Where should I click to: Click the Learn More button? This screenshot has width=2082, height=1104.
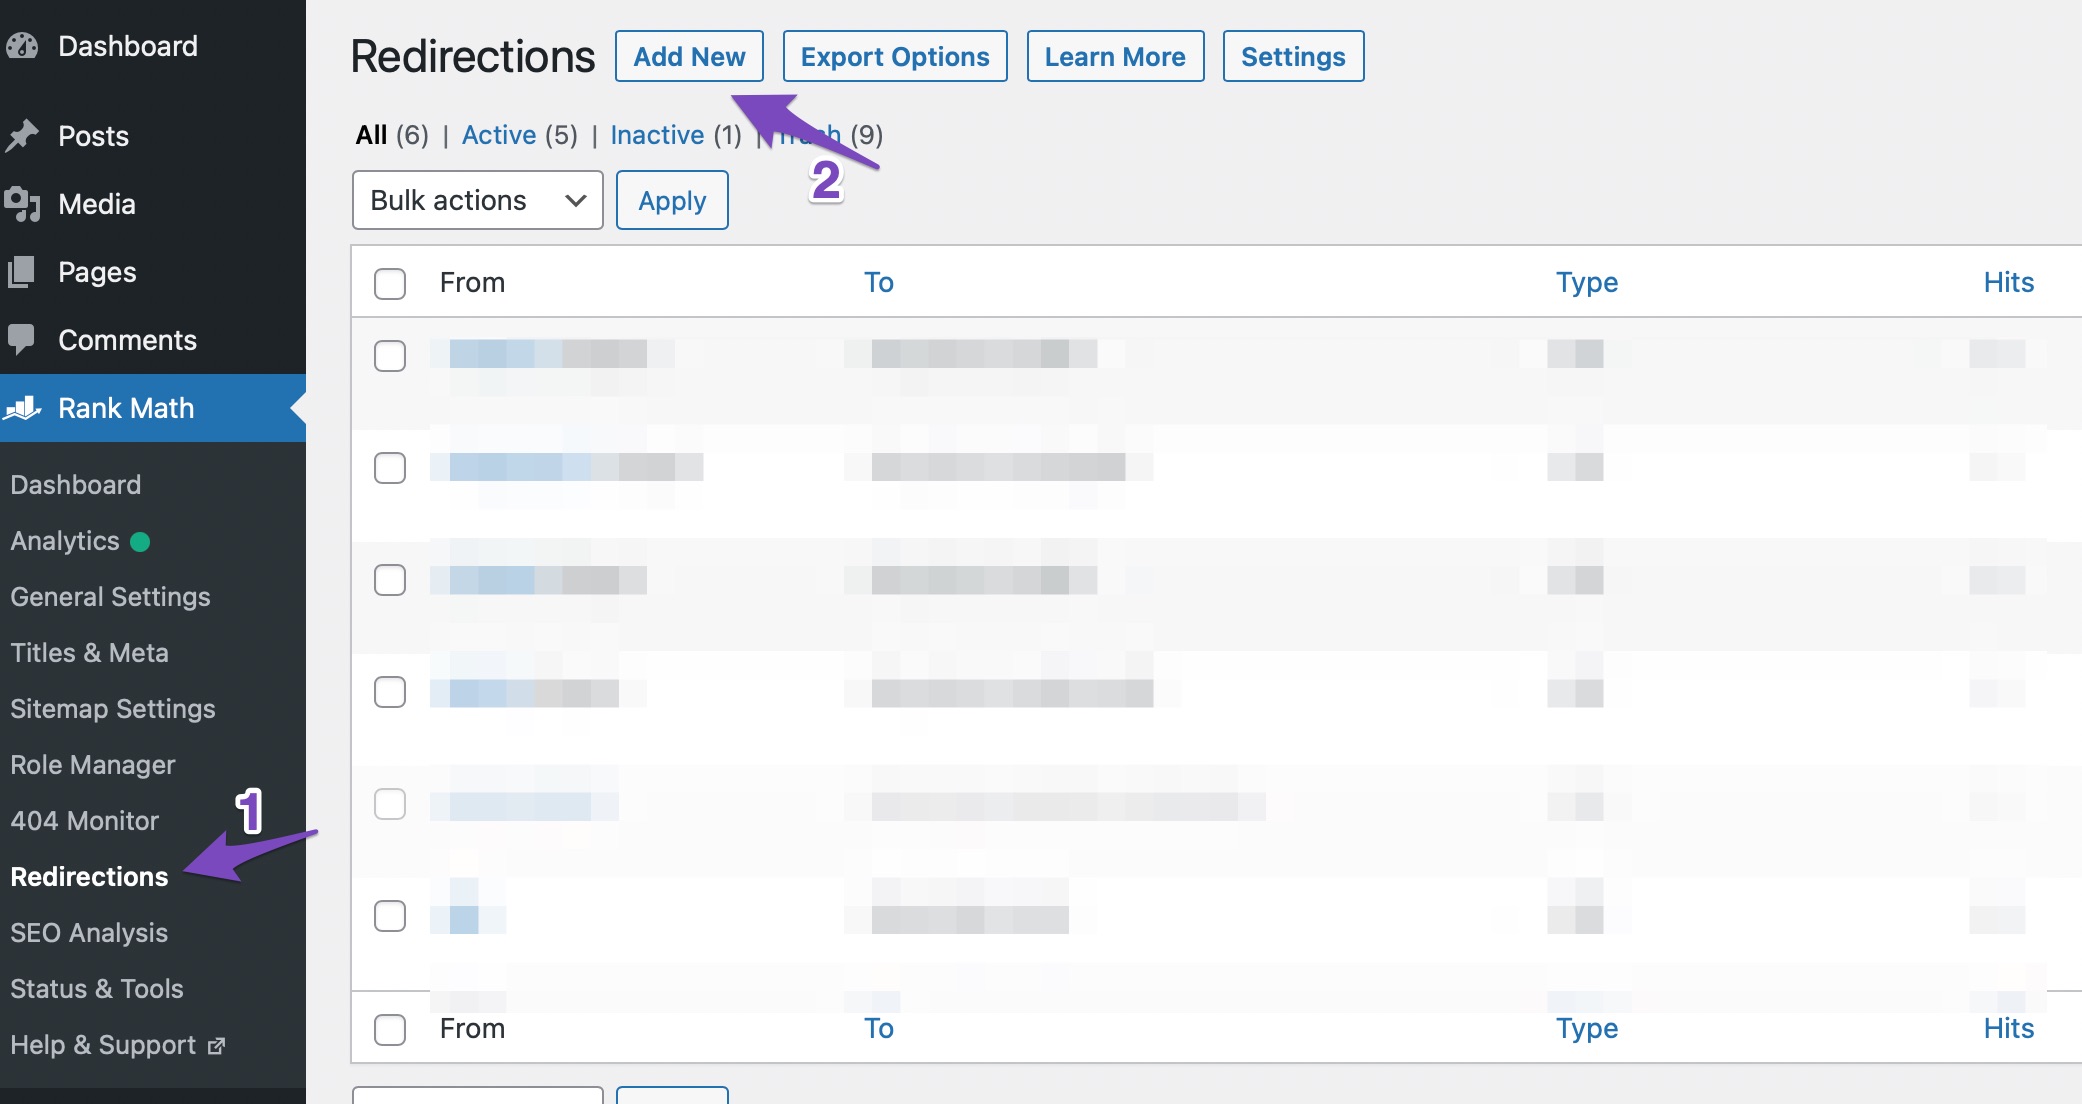(x=1115, y=56)
